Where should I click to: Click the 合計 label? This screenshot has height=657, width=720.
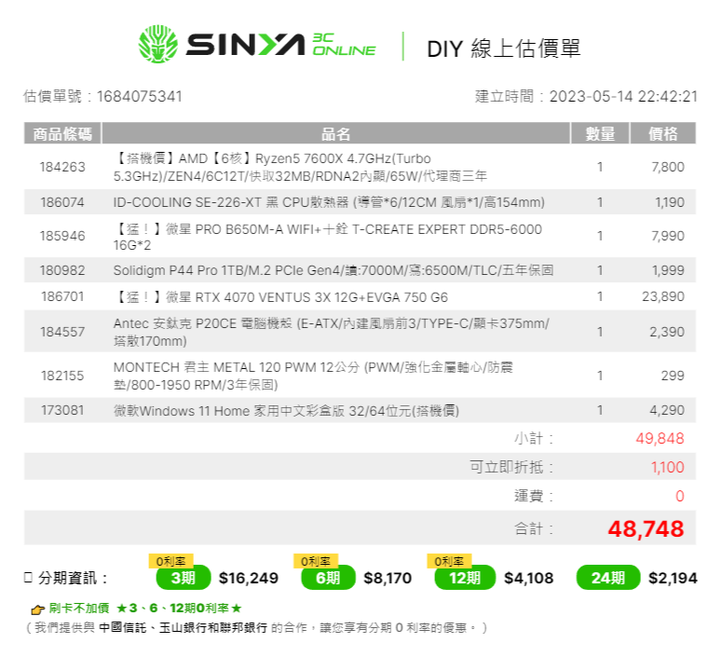(534, 529)
